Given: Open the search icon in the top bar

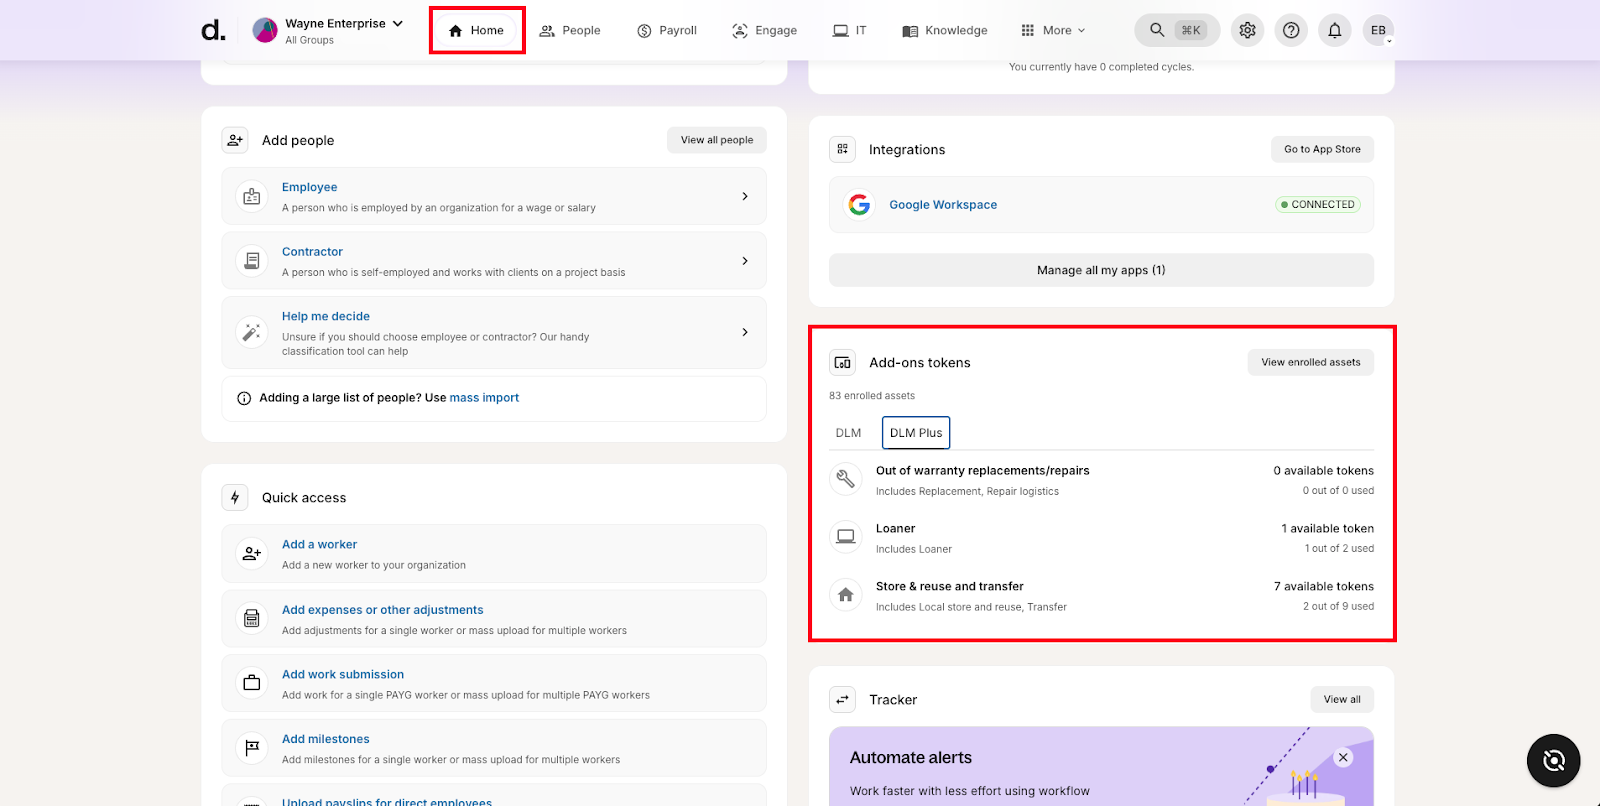Looking at the screenshot, I should (x=1157, y=30).
